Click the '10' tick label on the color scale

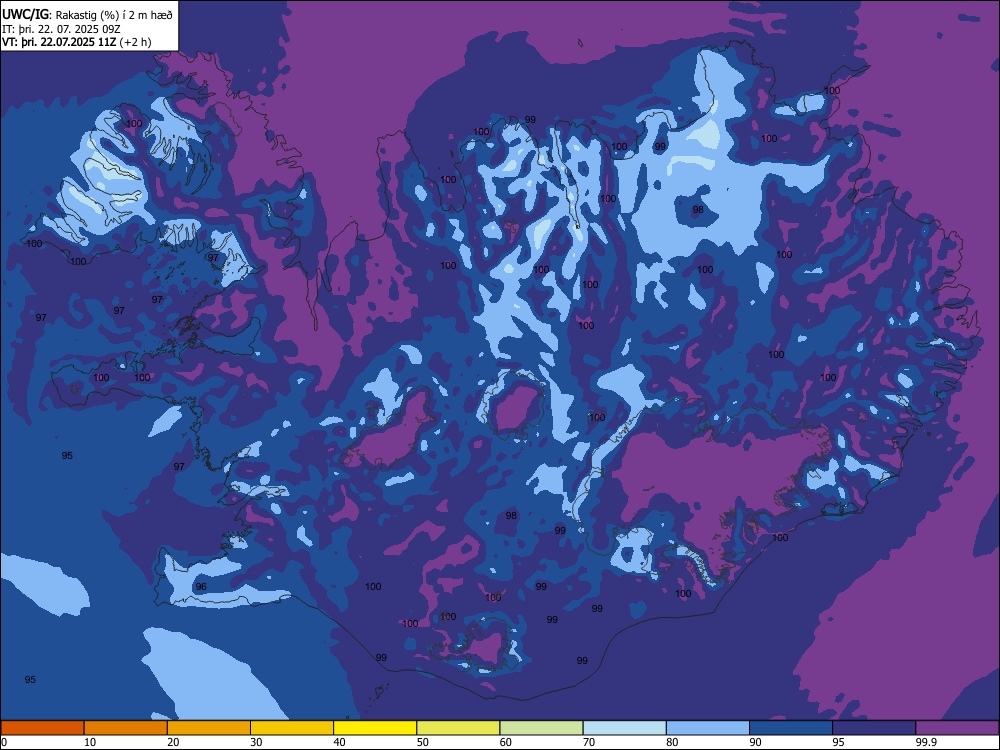click(x=90, y=742)
